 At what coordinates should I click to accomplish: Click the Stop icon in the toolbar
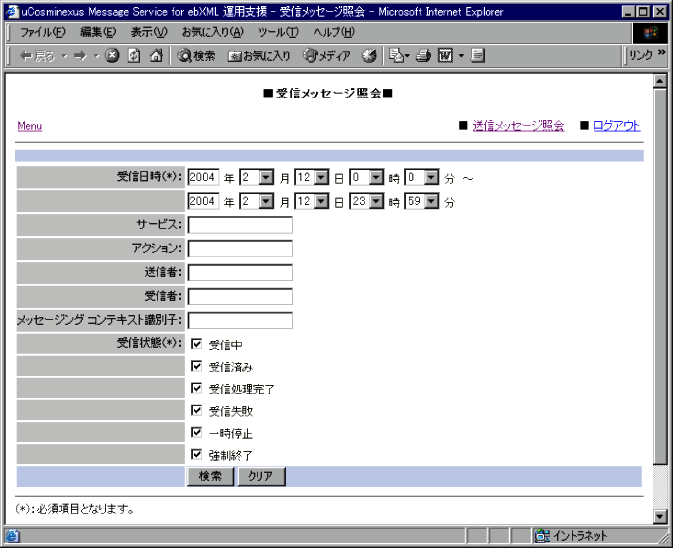coord(112,56)
